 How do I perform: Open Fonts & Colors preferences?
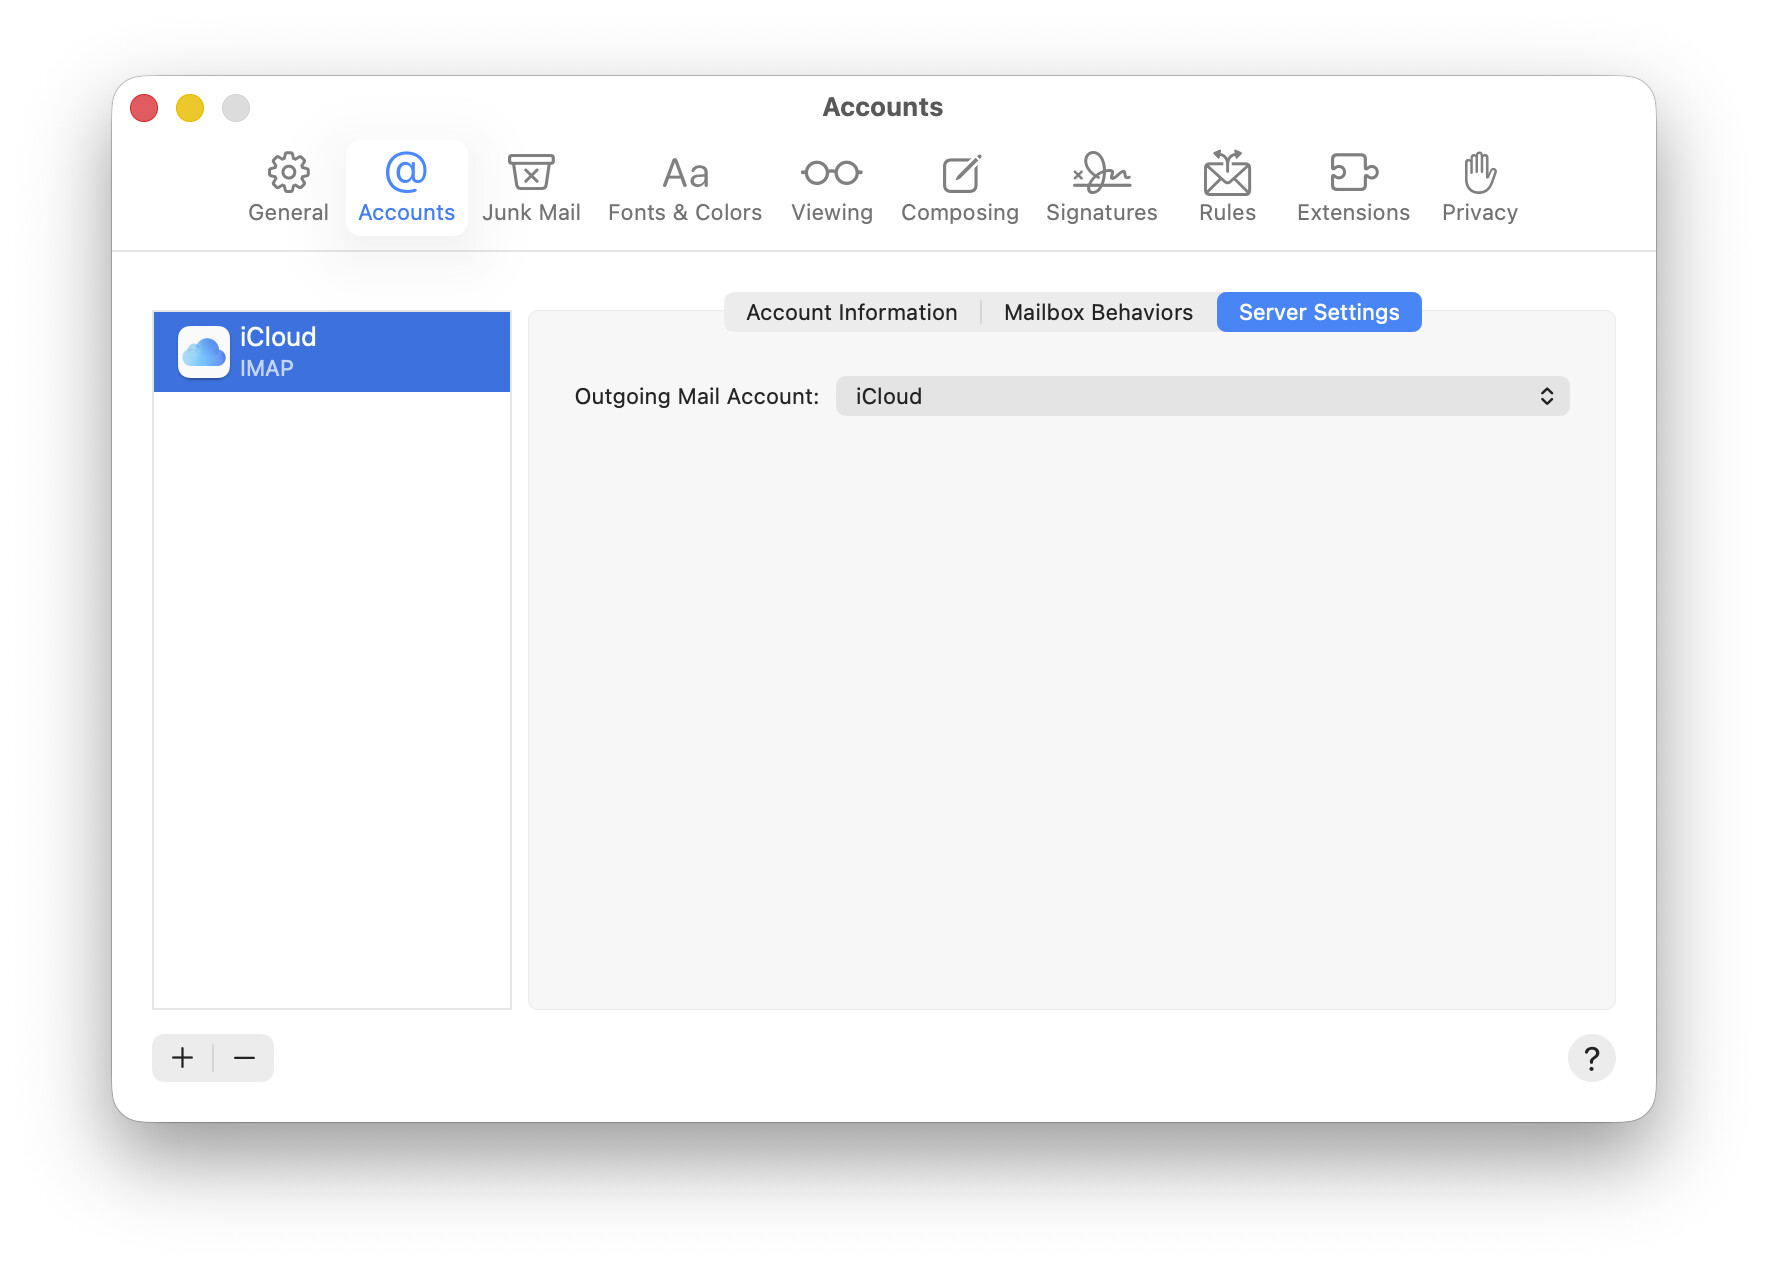(685, 174)
